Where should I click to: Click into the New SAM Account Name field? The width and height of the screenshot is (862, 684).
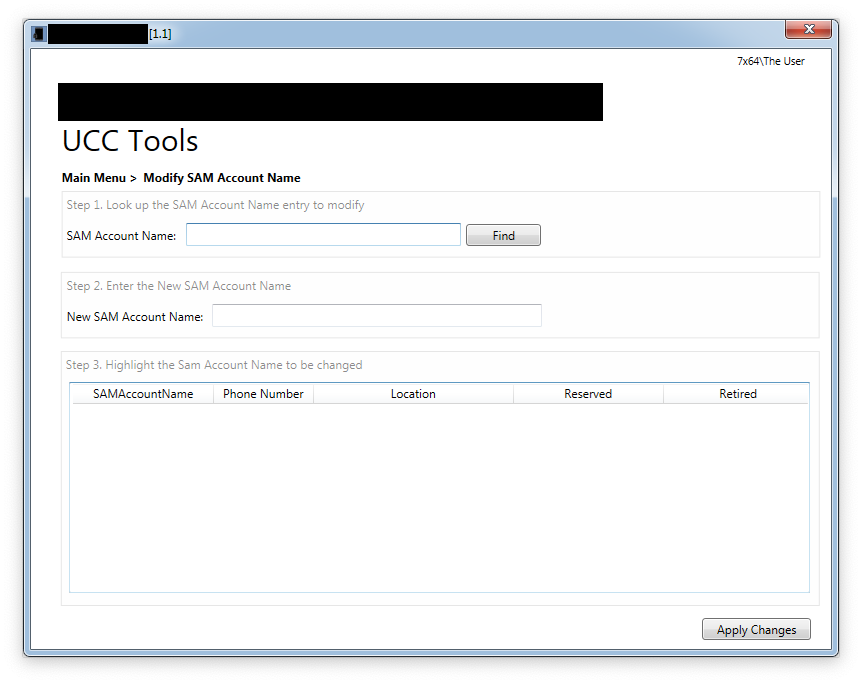pos(376,316)
